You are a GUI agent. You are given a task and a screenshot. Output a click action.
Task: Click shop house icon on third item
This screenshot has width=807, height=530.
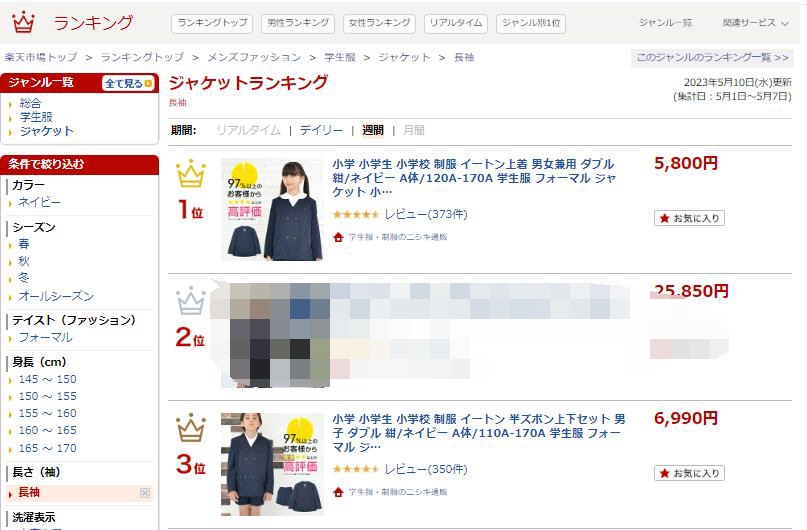(338, 492)
